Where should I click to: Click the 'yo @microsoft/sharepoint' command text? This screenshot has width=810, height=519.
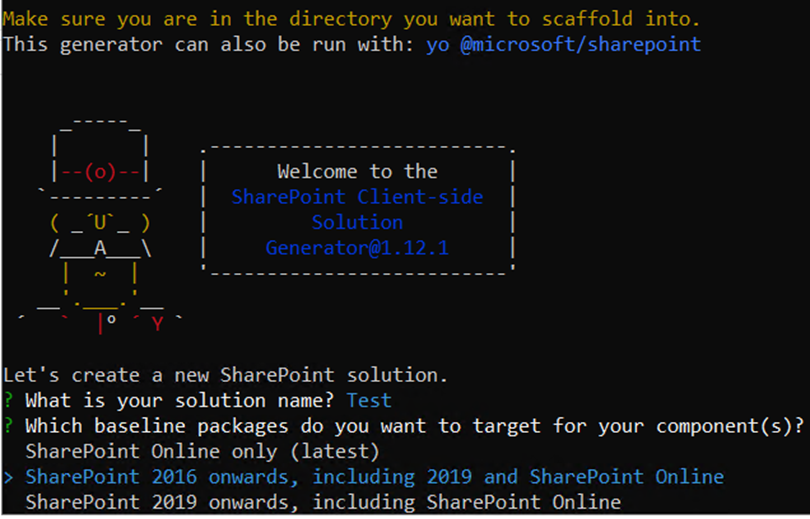564,44
